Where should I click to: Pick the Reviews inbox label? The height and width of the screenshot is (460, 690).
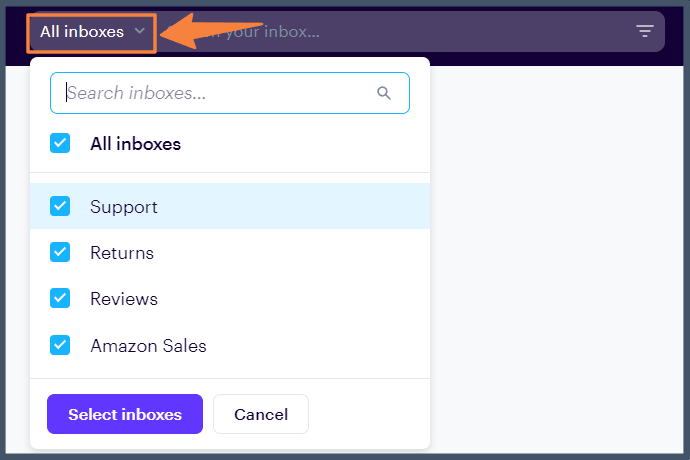[x=124, y=299]
